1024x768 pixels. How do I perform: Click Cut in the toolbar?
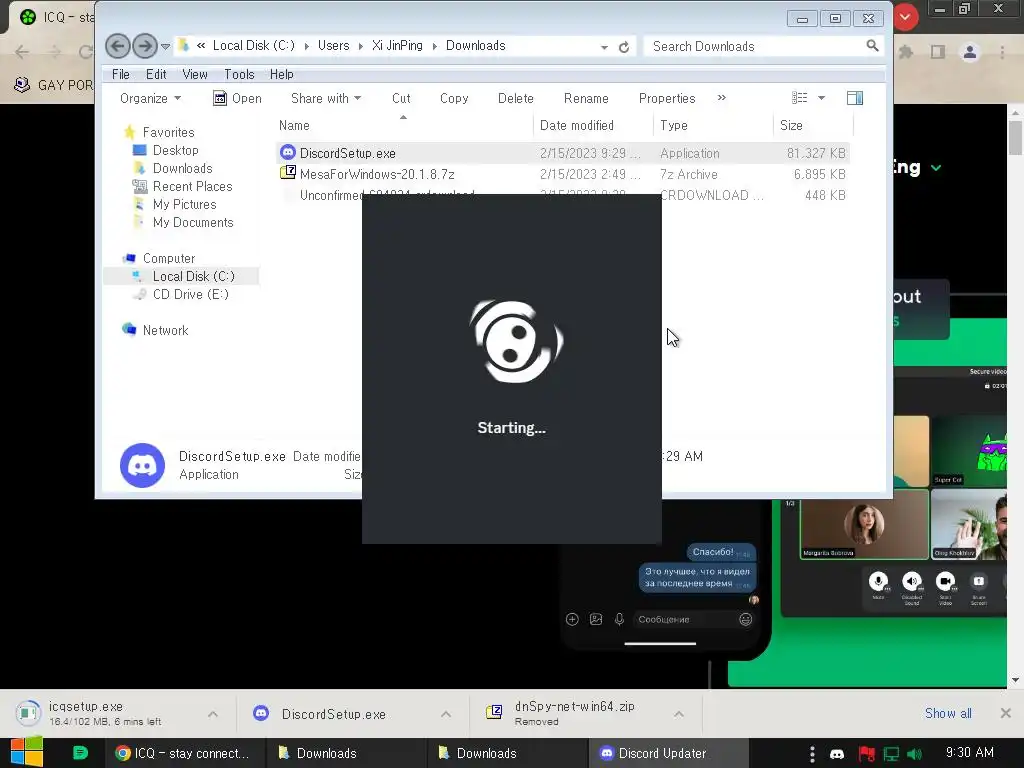pos(401,99)
